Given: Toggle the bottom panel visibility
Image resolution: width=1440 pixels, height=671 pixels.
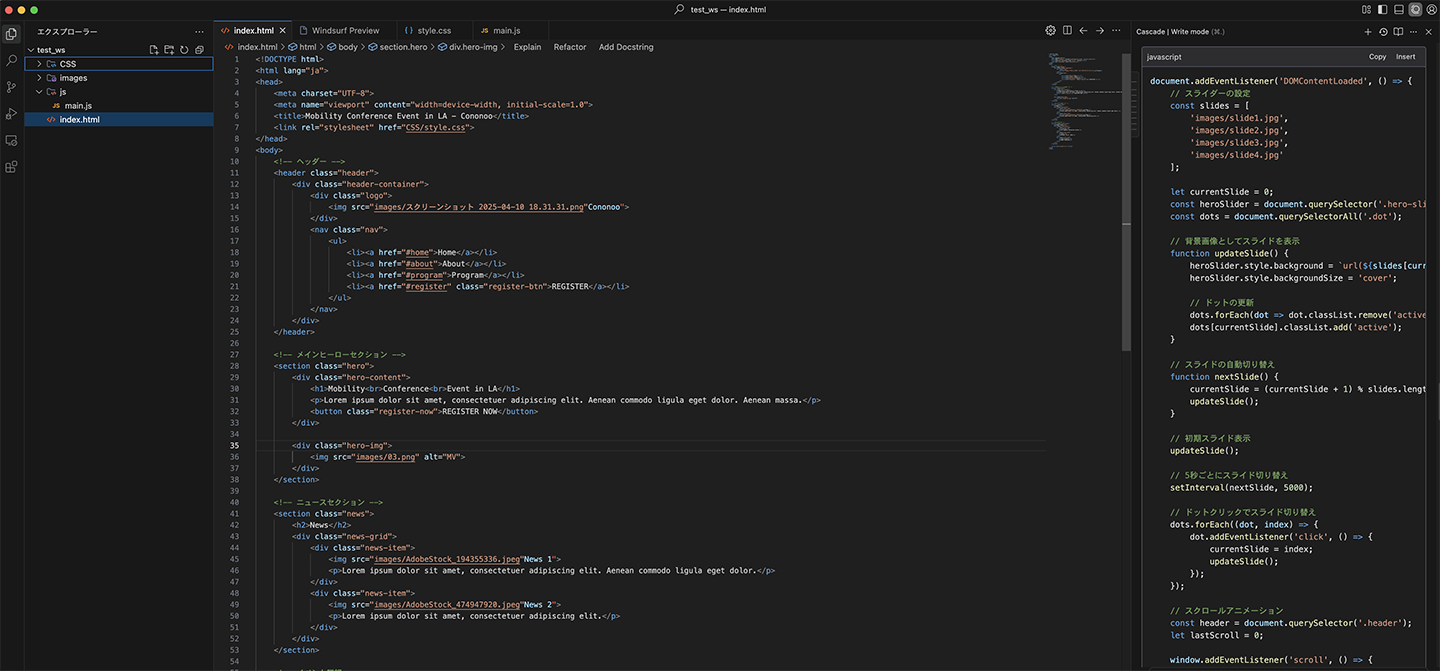Looking at the screenshot, I should pyautogui.click(x=1398, y=9).
